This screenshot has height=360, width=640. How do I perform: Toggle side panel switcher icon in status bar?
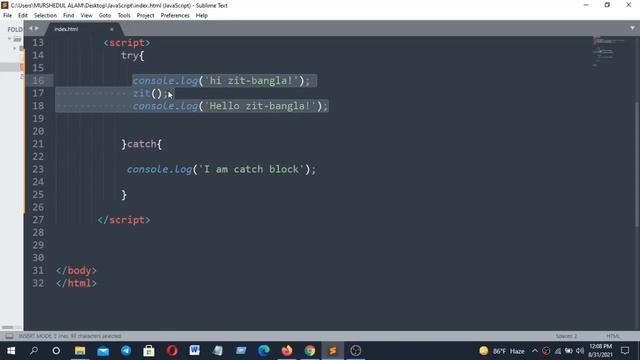pos(9,336)
